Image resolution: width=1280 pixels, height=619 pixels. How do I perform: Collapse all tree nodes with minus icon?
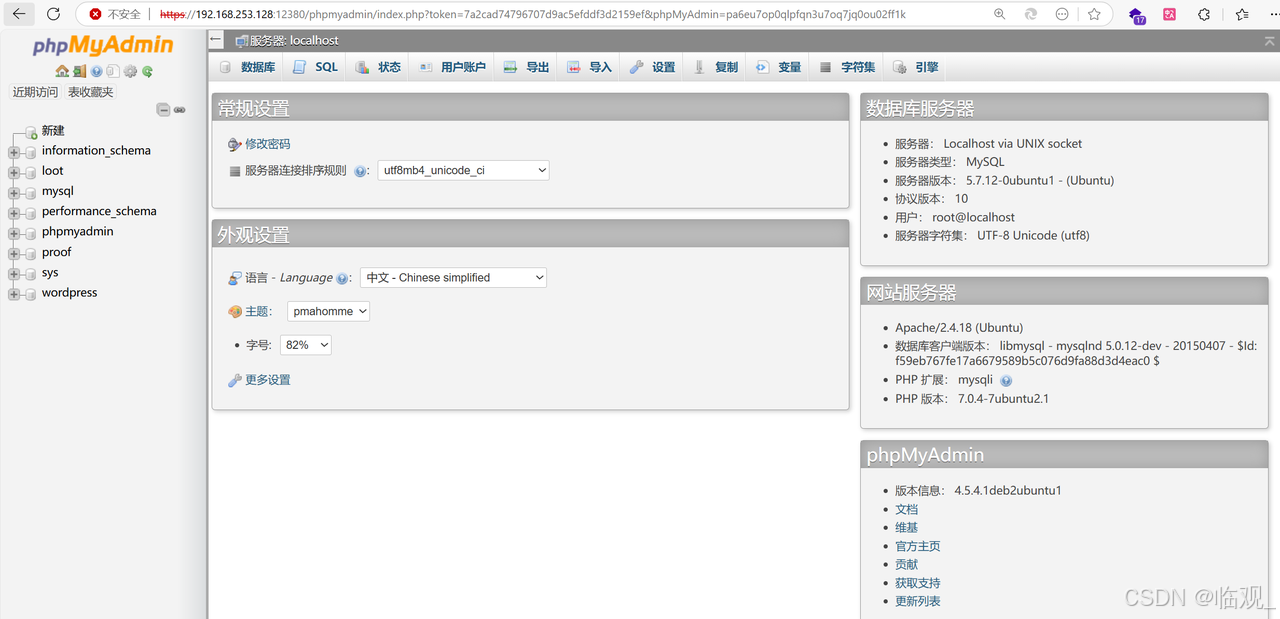(164, 110)
